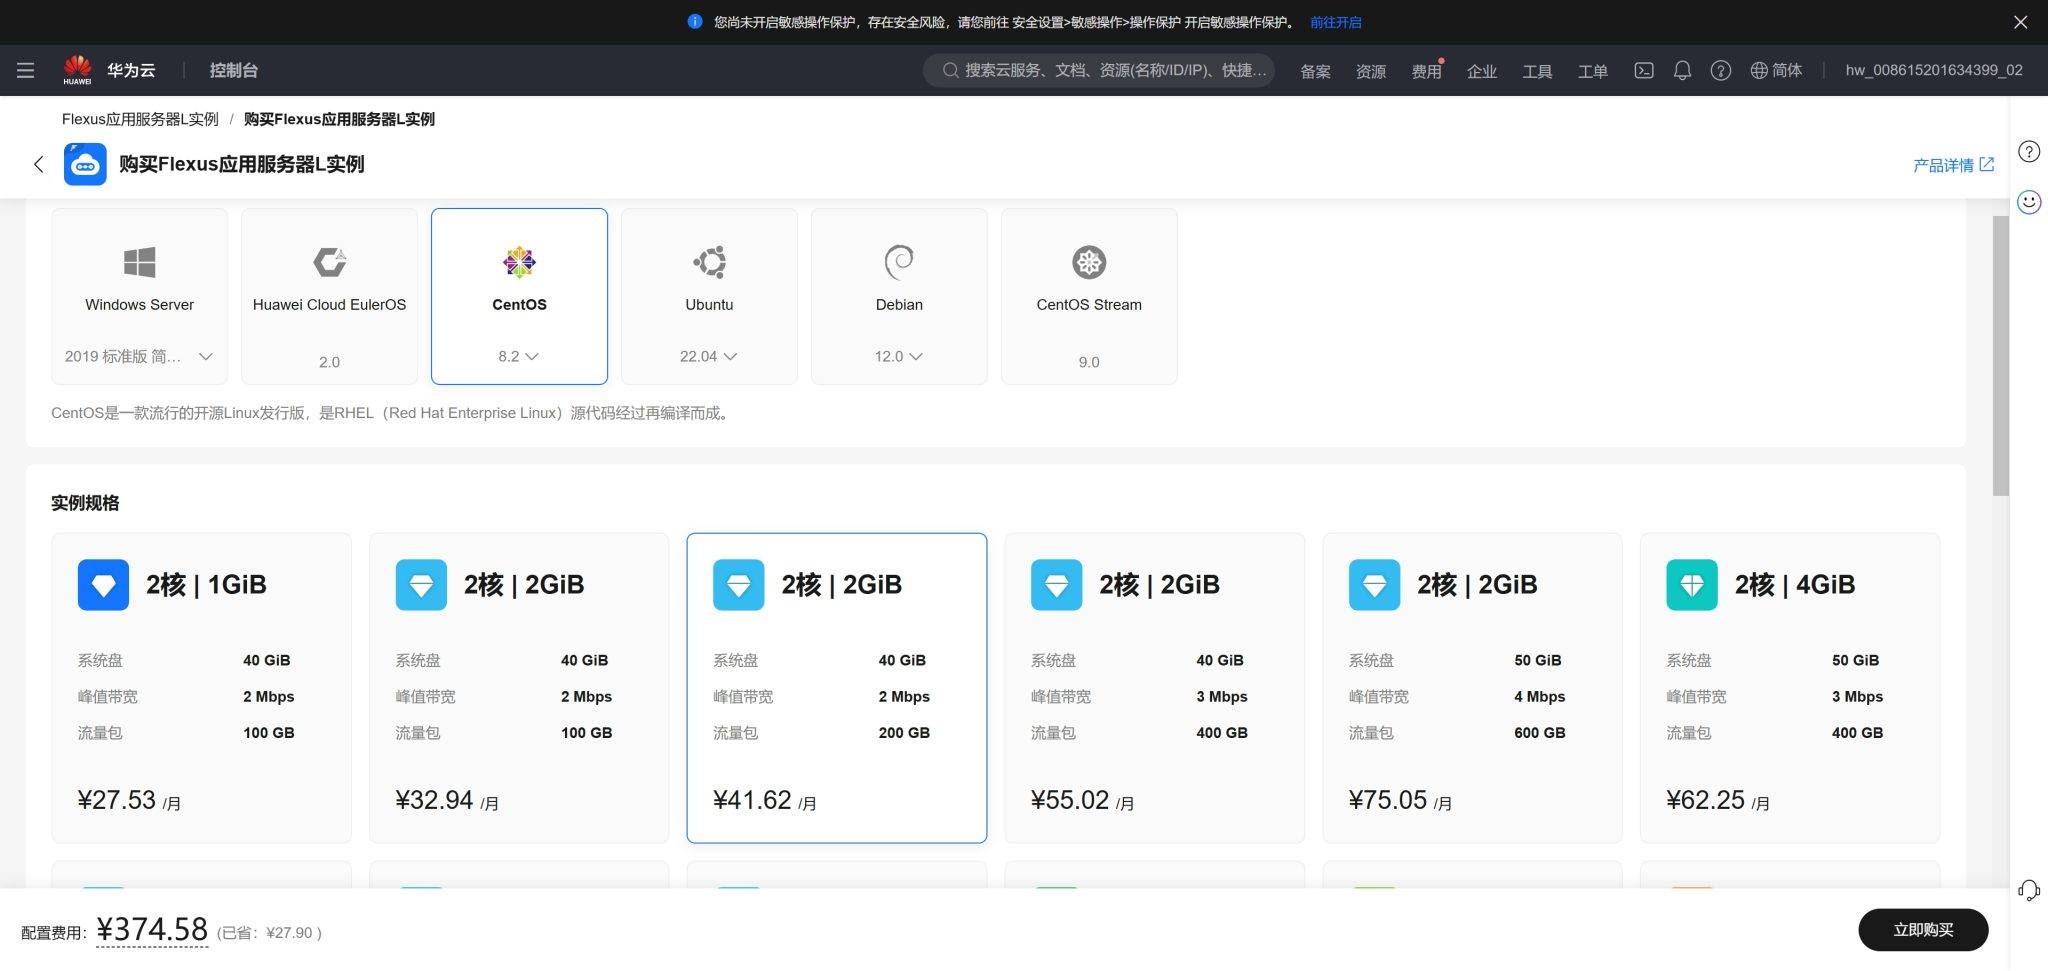Open the 备案 menu item

1315,71
